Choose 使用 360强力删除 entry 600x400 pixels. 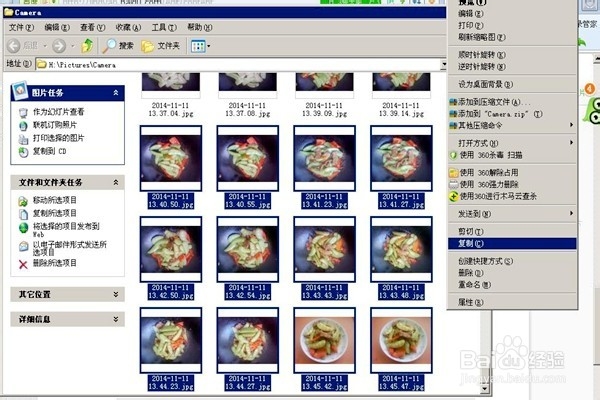tap(512, 184)
